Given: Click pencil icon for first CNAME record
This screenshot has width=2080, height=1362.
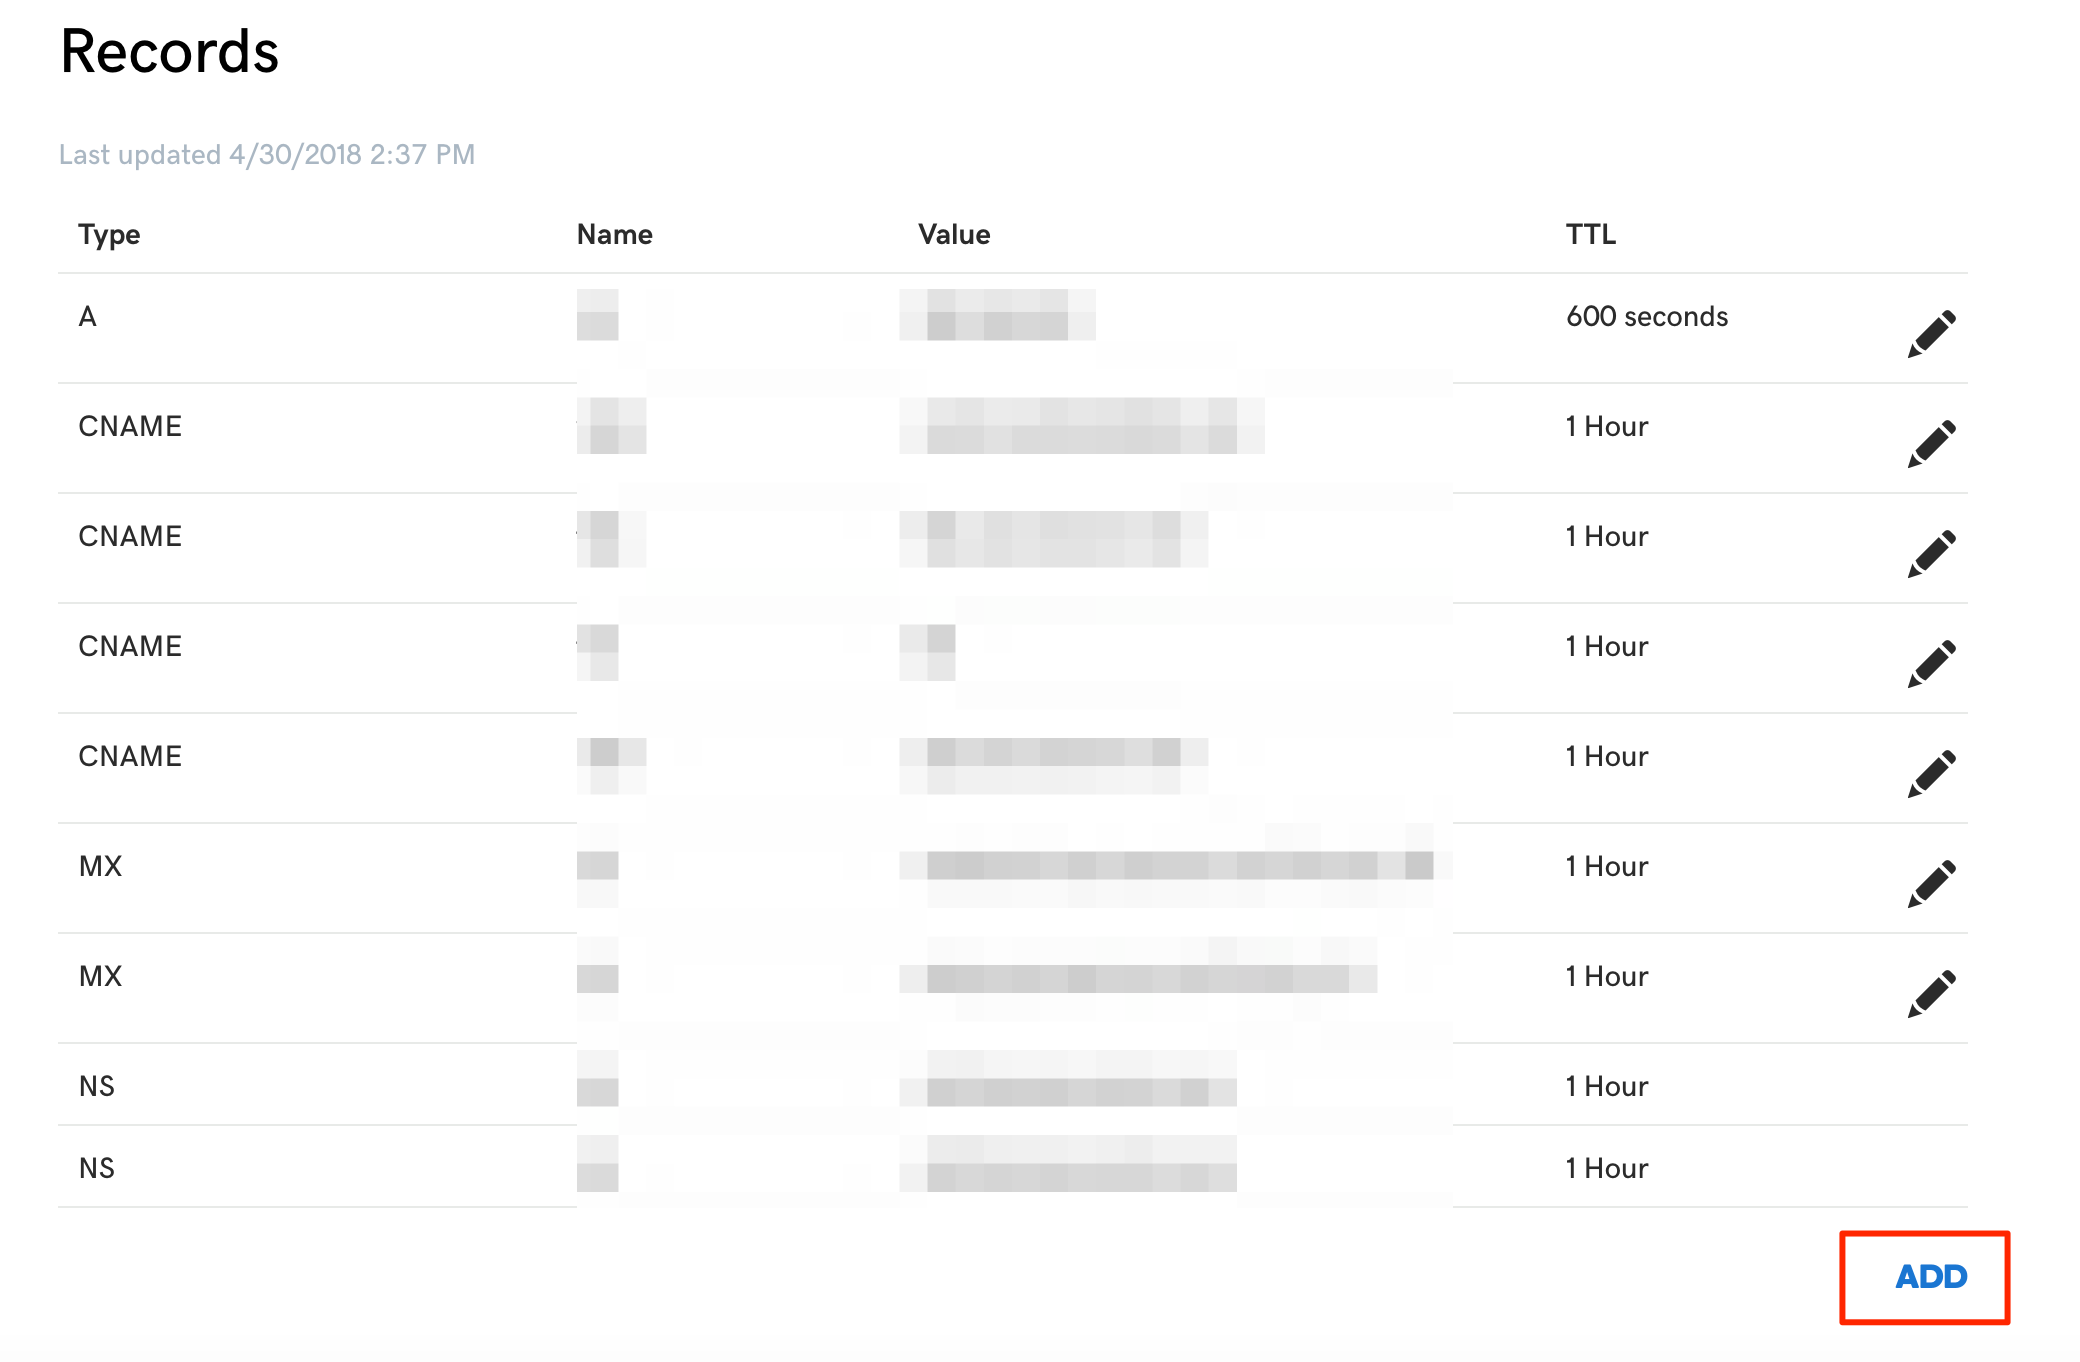Looking at the screenshot, I should coord(1931,444).
